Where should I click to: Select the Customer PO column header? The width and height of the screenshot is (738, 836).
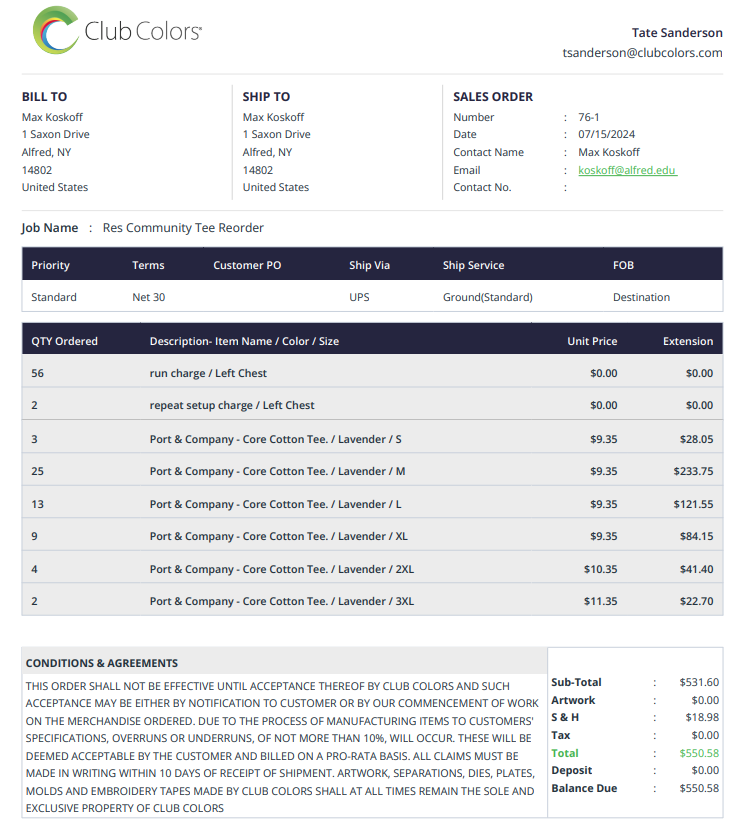(247, 265)
